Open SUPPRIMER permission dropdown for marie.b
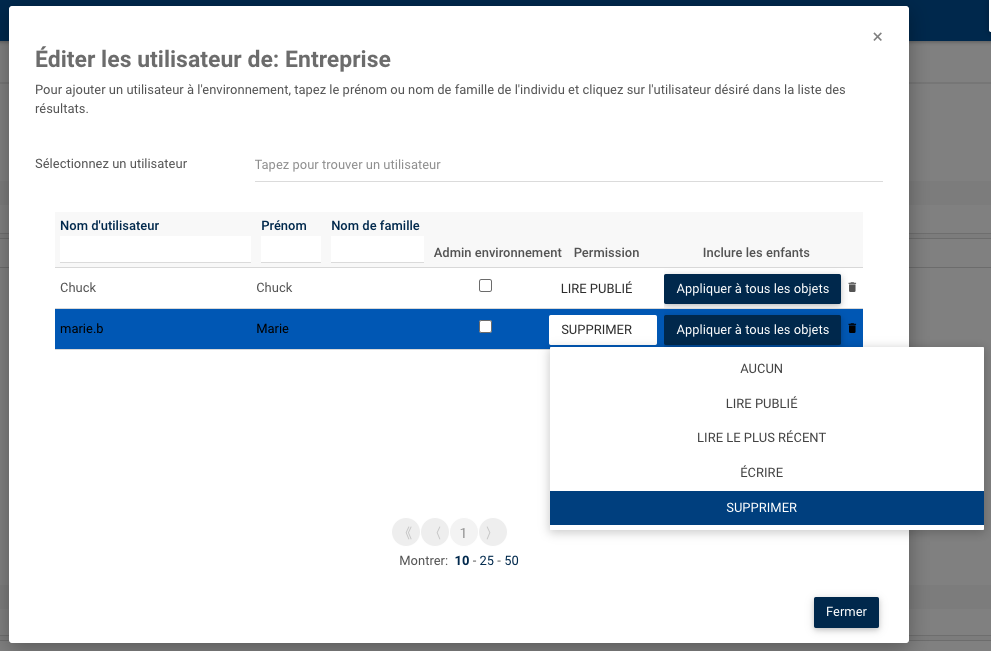Screen dimensions: 991x651 click(602, 330)
